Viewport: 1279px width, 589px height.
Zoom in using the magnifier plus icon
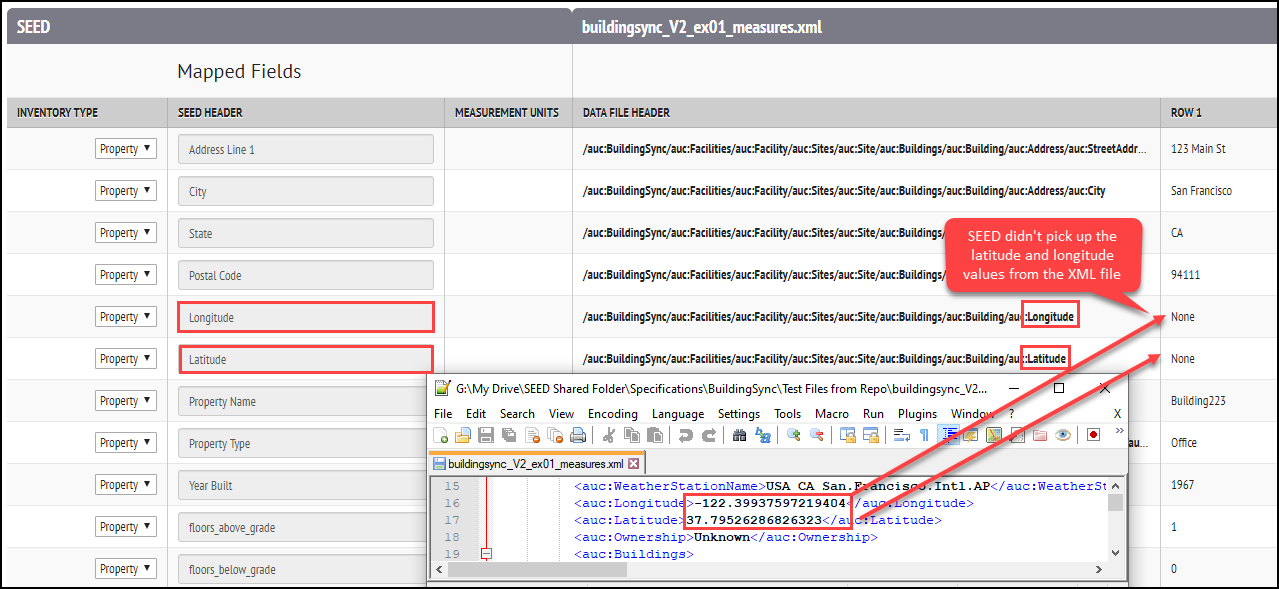point(791,435)
